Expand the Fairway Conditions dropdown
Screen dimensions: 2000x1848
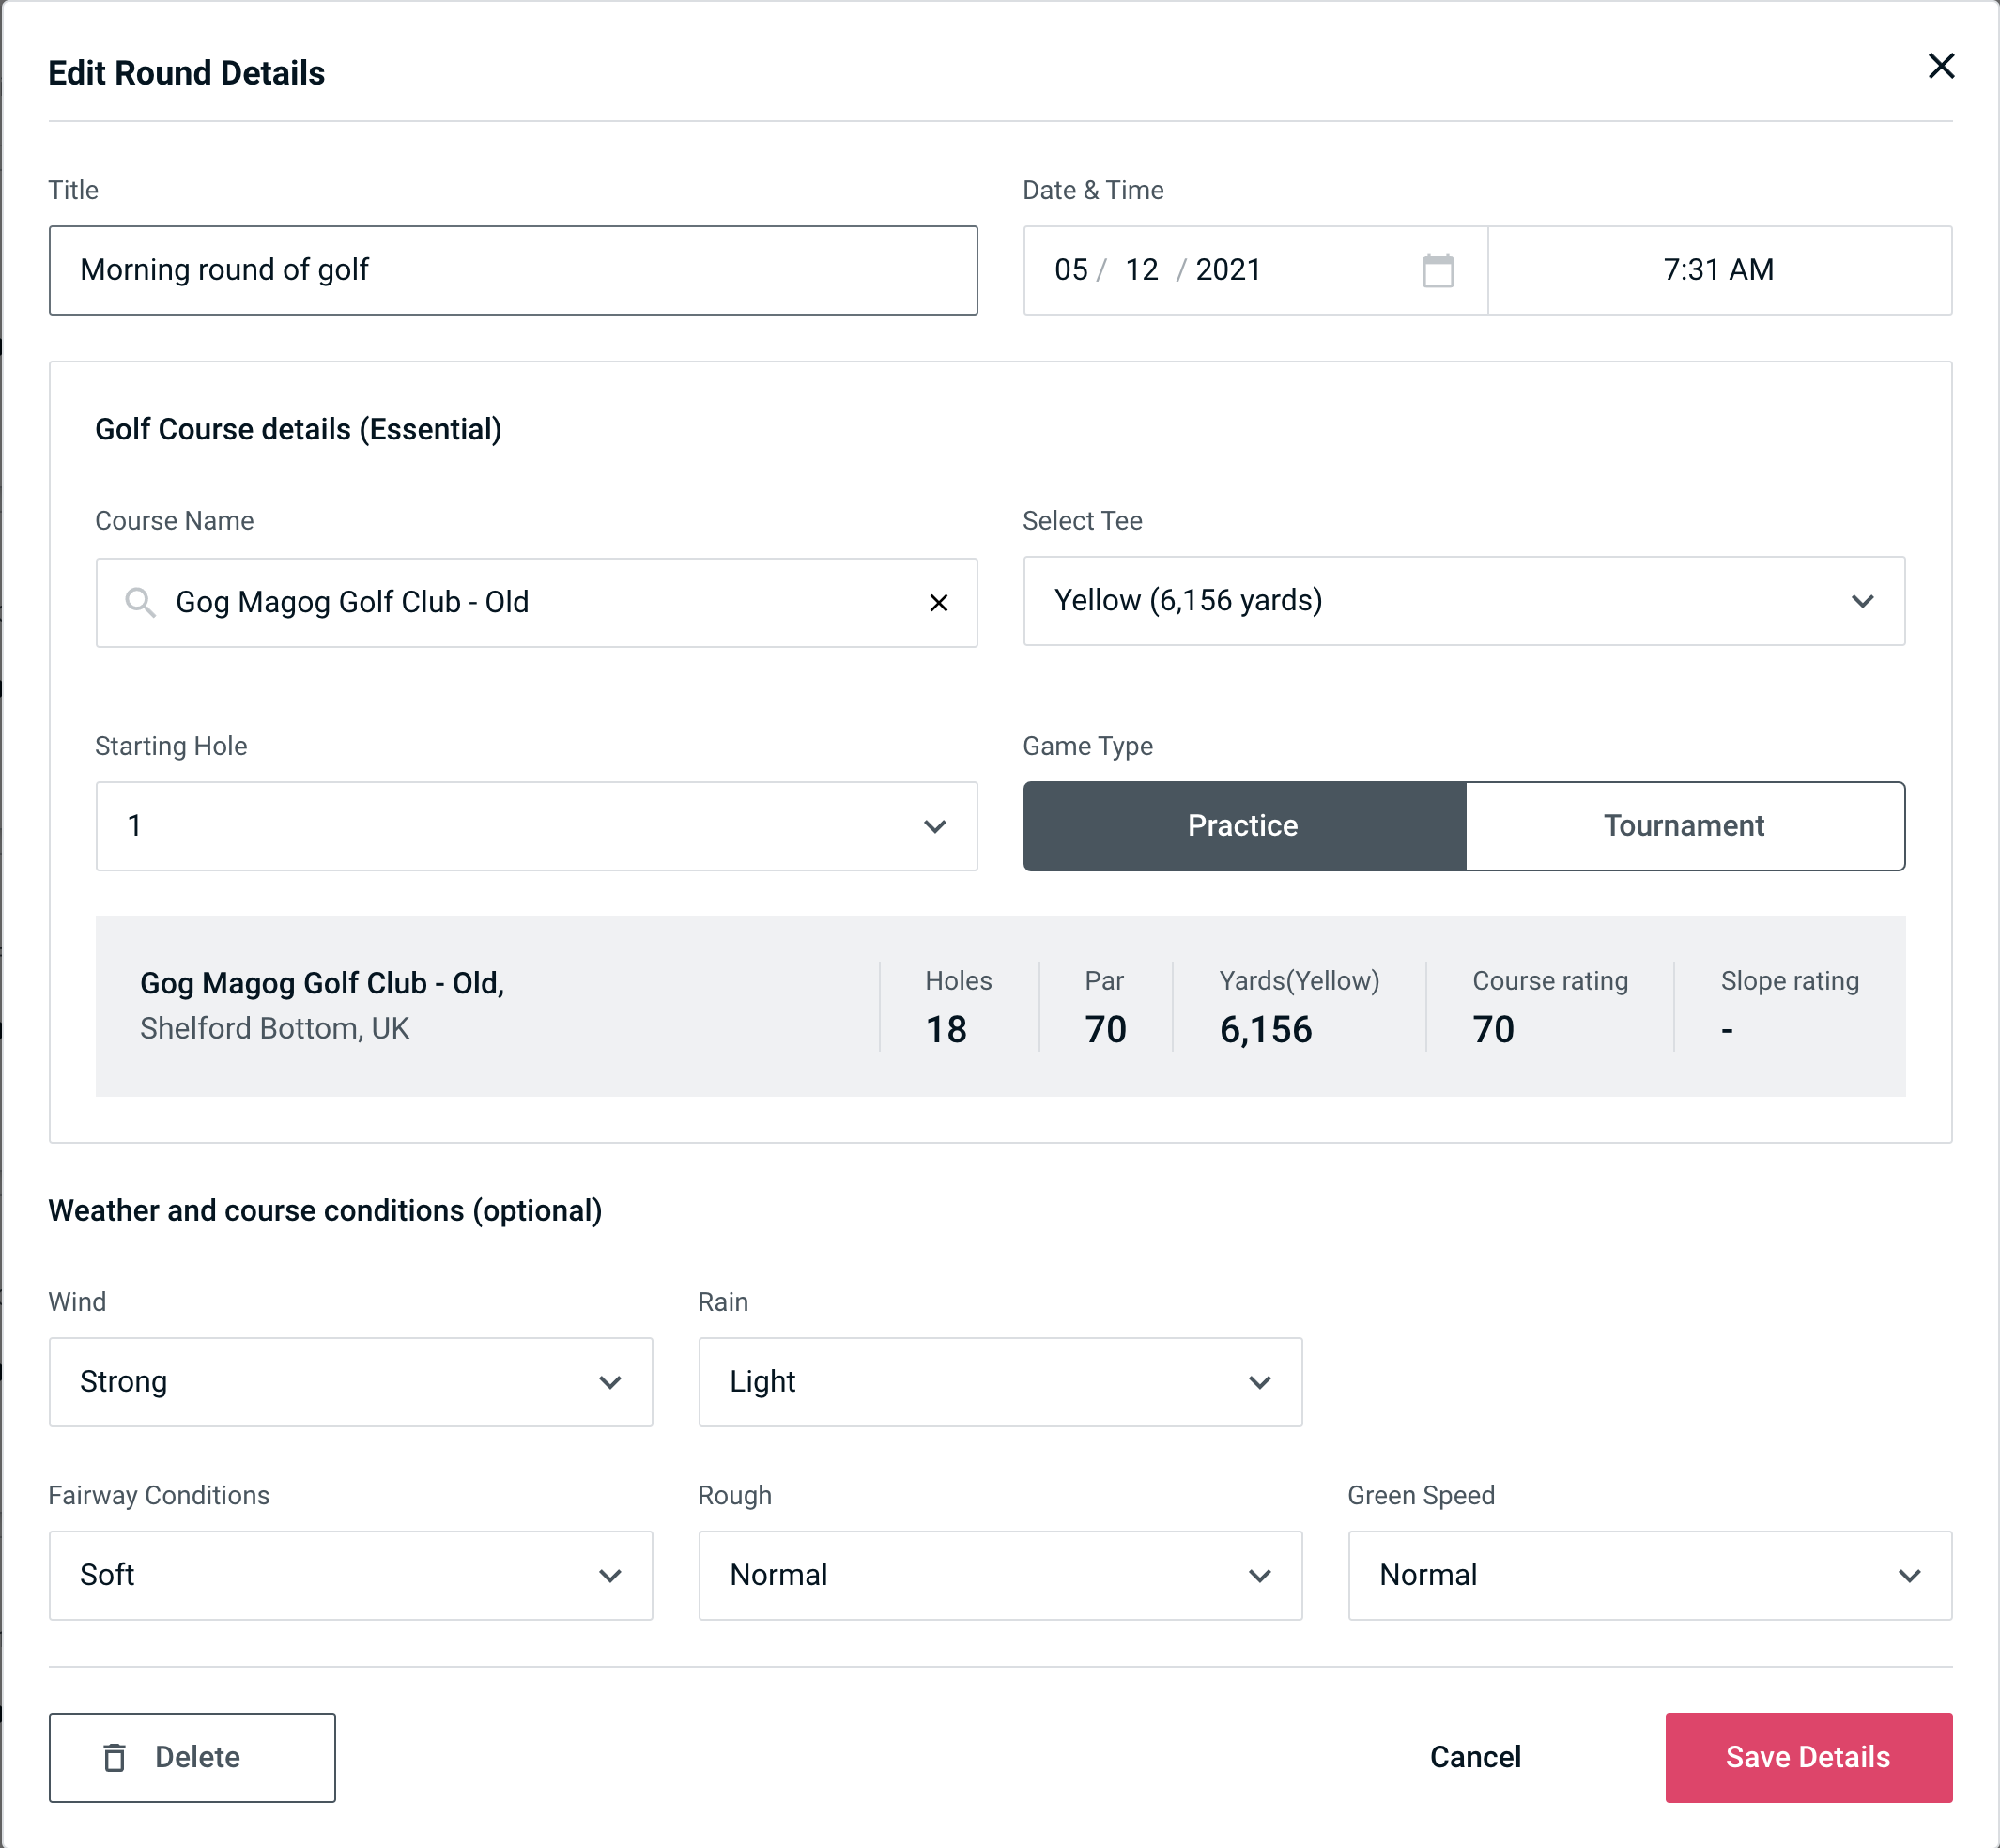348,1575
